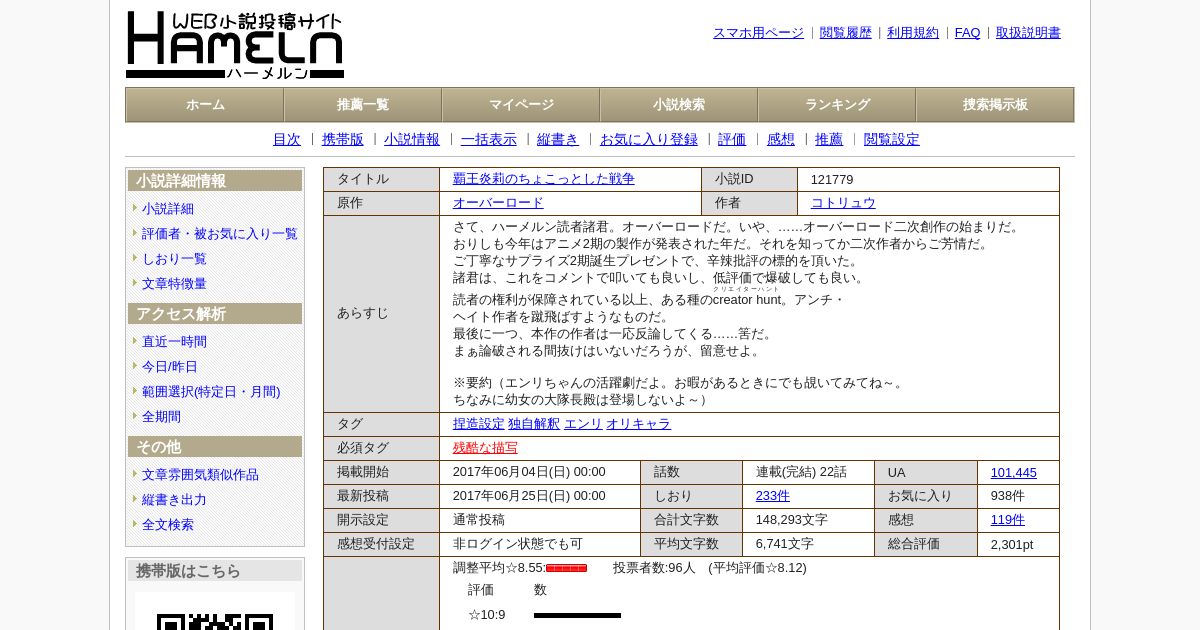Open 直近一時間 access analysis

[174, 342]
